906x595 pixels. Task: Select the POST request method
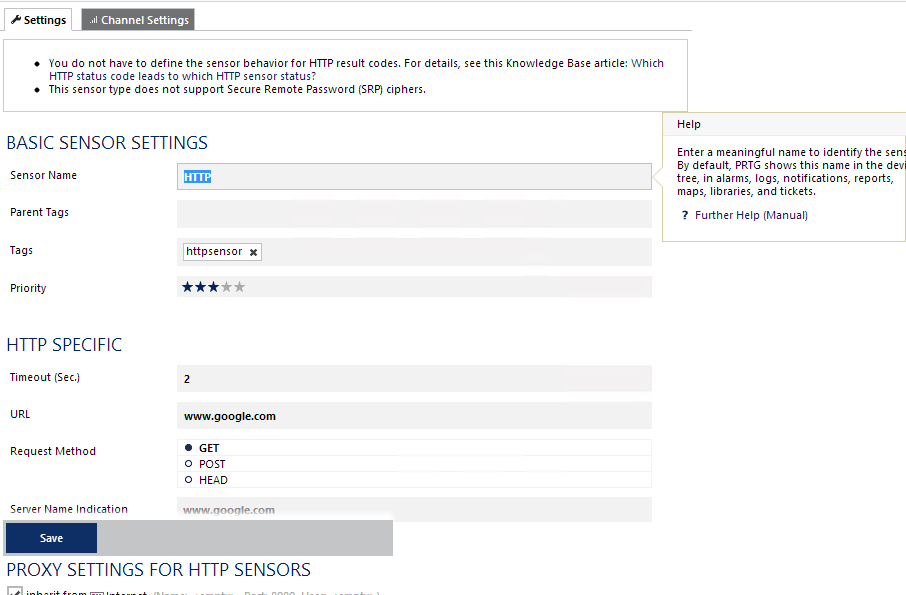click(189, 464)
